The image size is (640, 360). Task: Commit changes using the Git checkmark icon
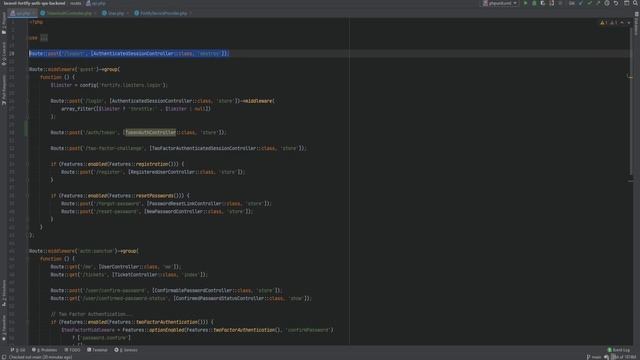589,3
